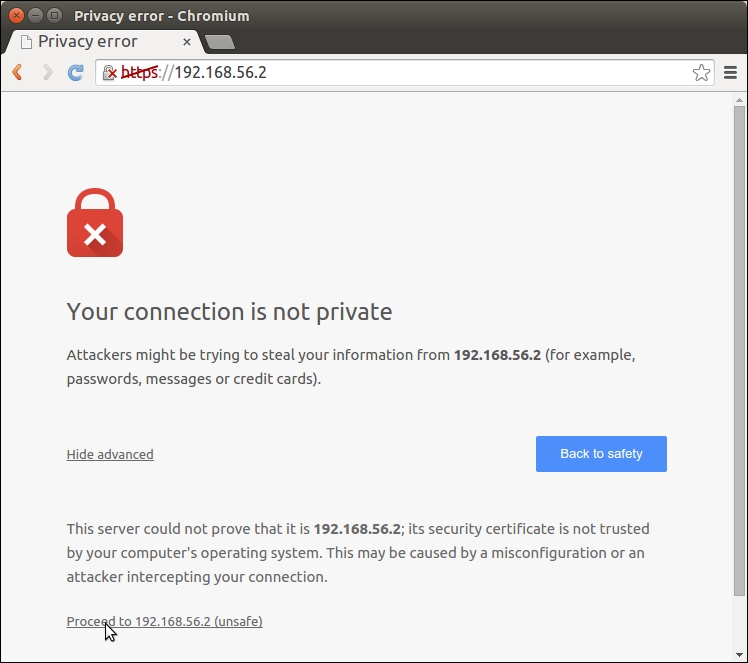Open a new tab

(219, 42)
